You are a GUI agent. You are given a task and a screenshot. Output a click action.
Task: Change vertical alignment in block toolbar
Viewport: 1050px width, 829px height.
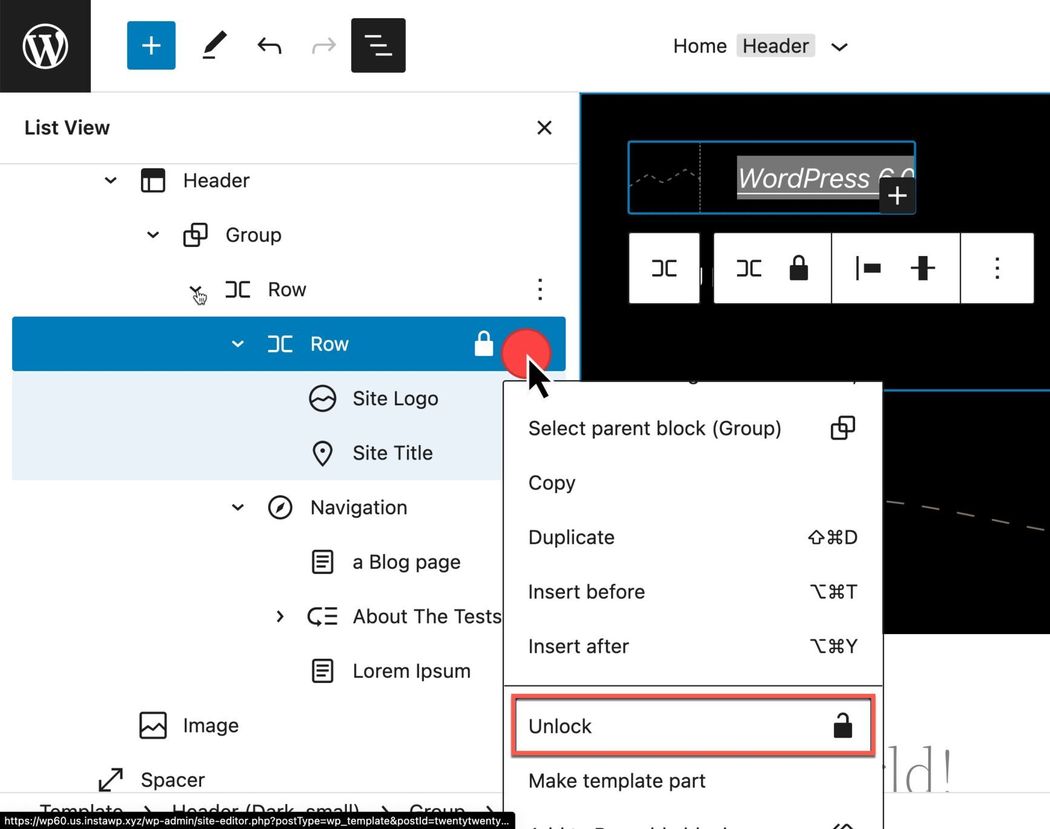(922, 268)
